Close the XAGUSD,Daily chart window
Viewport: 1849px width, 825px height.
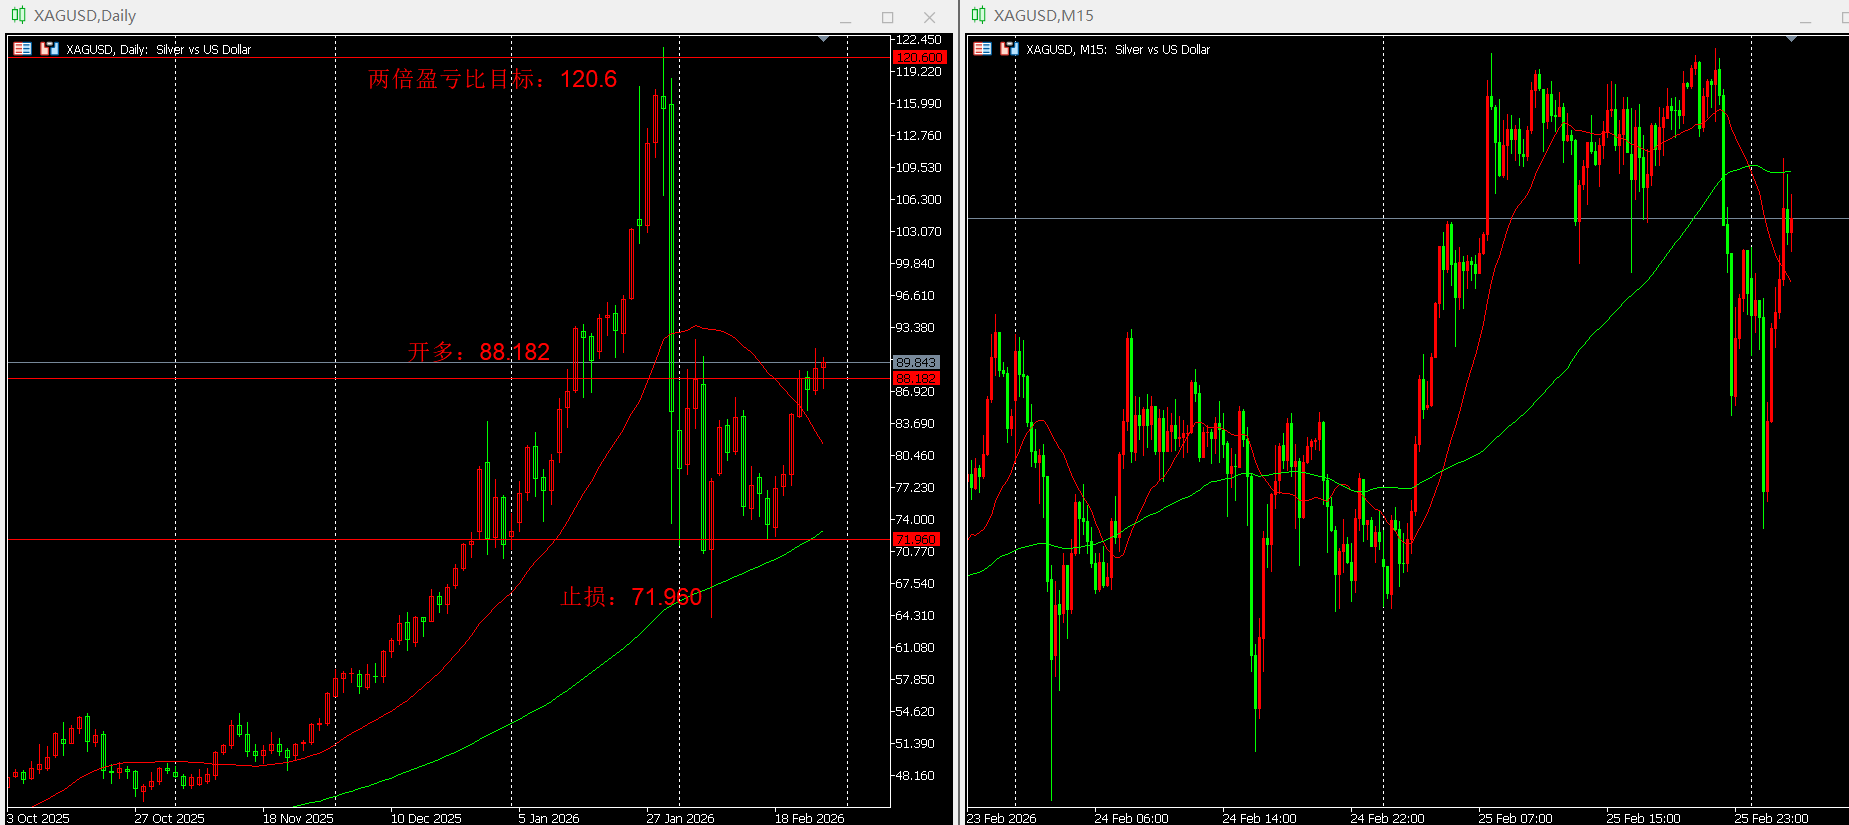(929, 17)
